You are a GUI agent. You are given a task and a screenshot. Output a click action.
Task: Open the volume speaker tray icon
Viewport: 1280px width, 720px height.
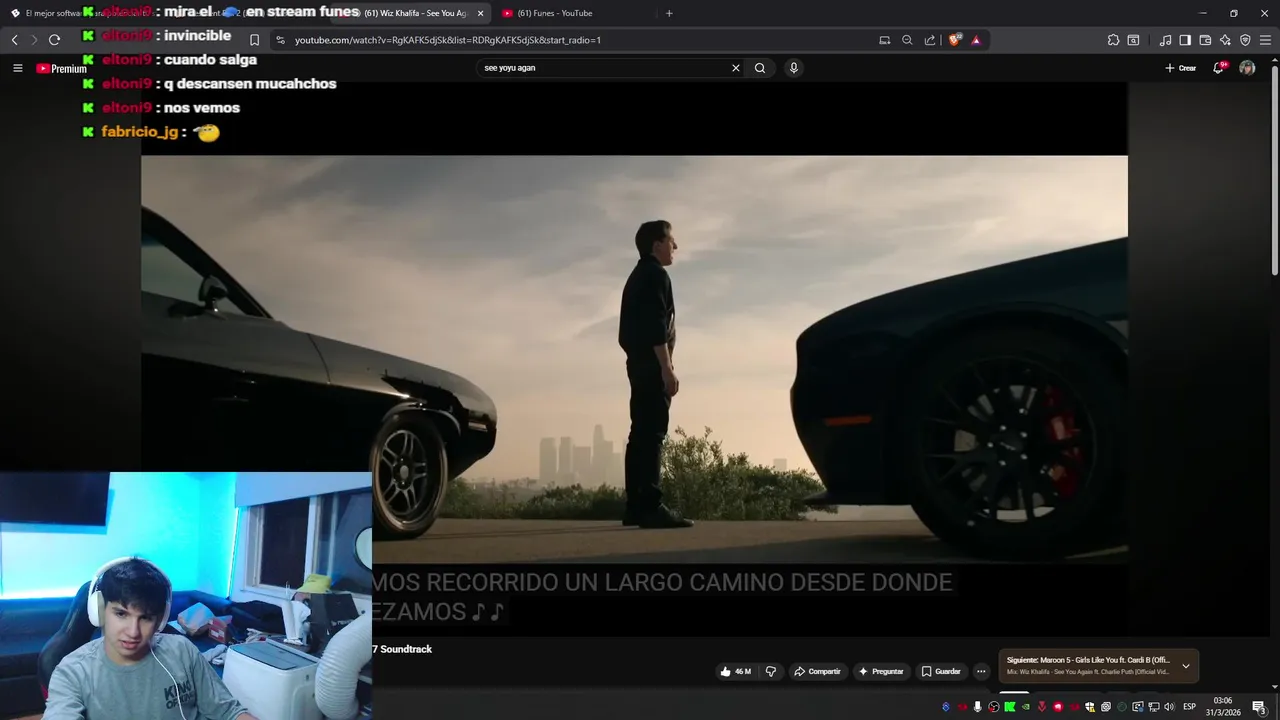[1169, 707]
